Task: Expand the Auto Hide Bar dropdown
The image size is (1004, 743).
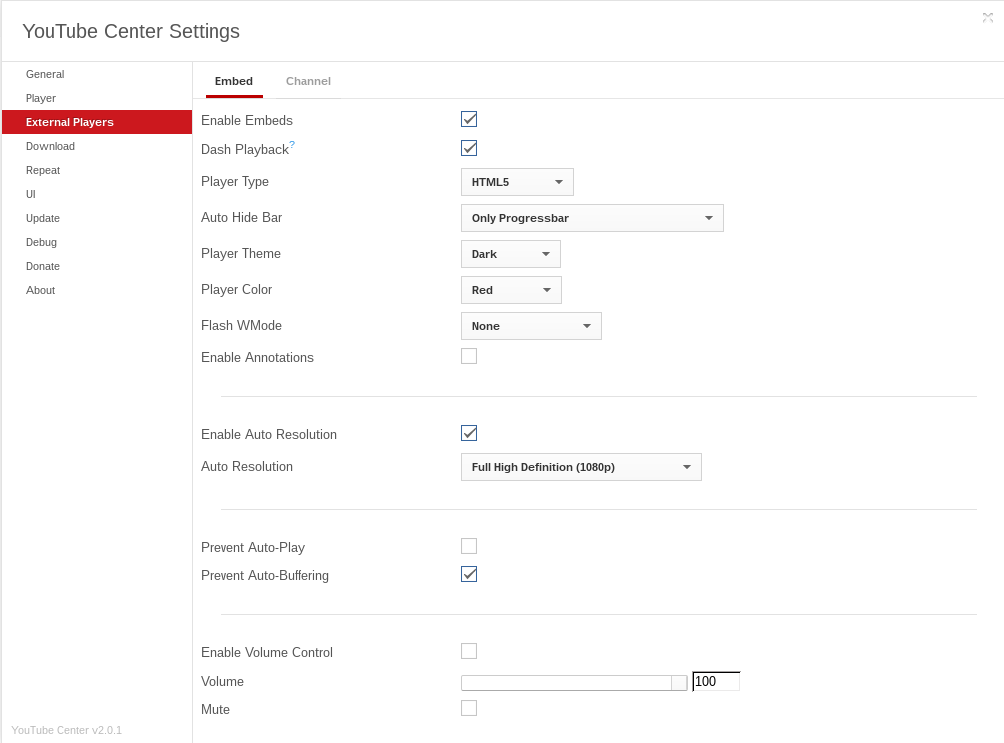Action: point(592,218)
